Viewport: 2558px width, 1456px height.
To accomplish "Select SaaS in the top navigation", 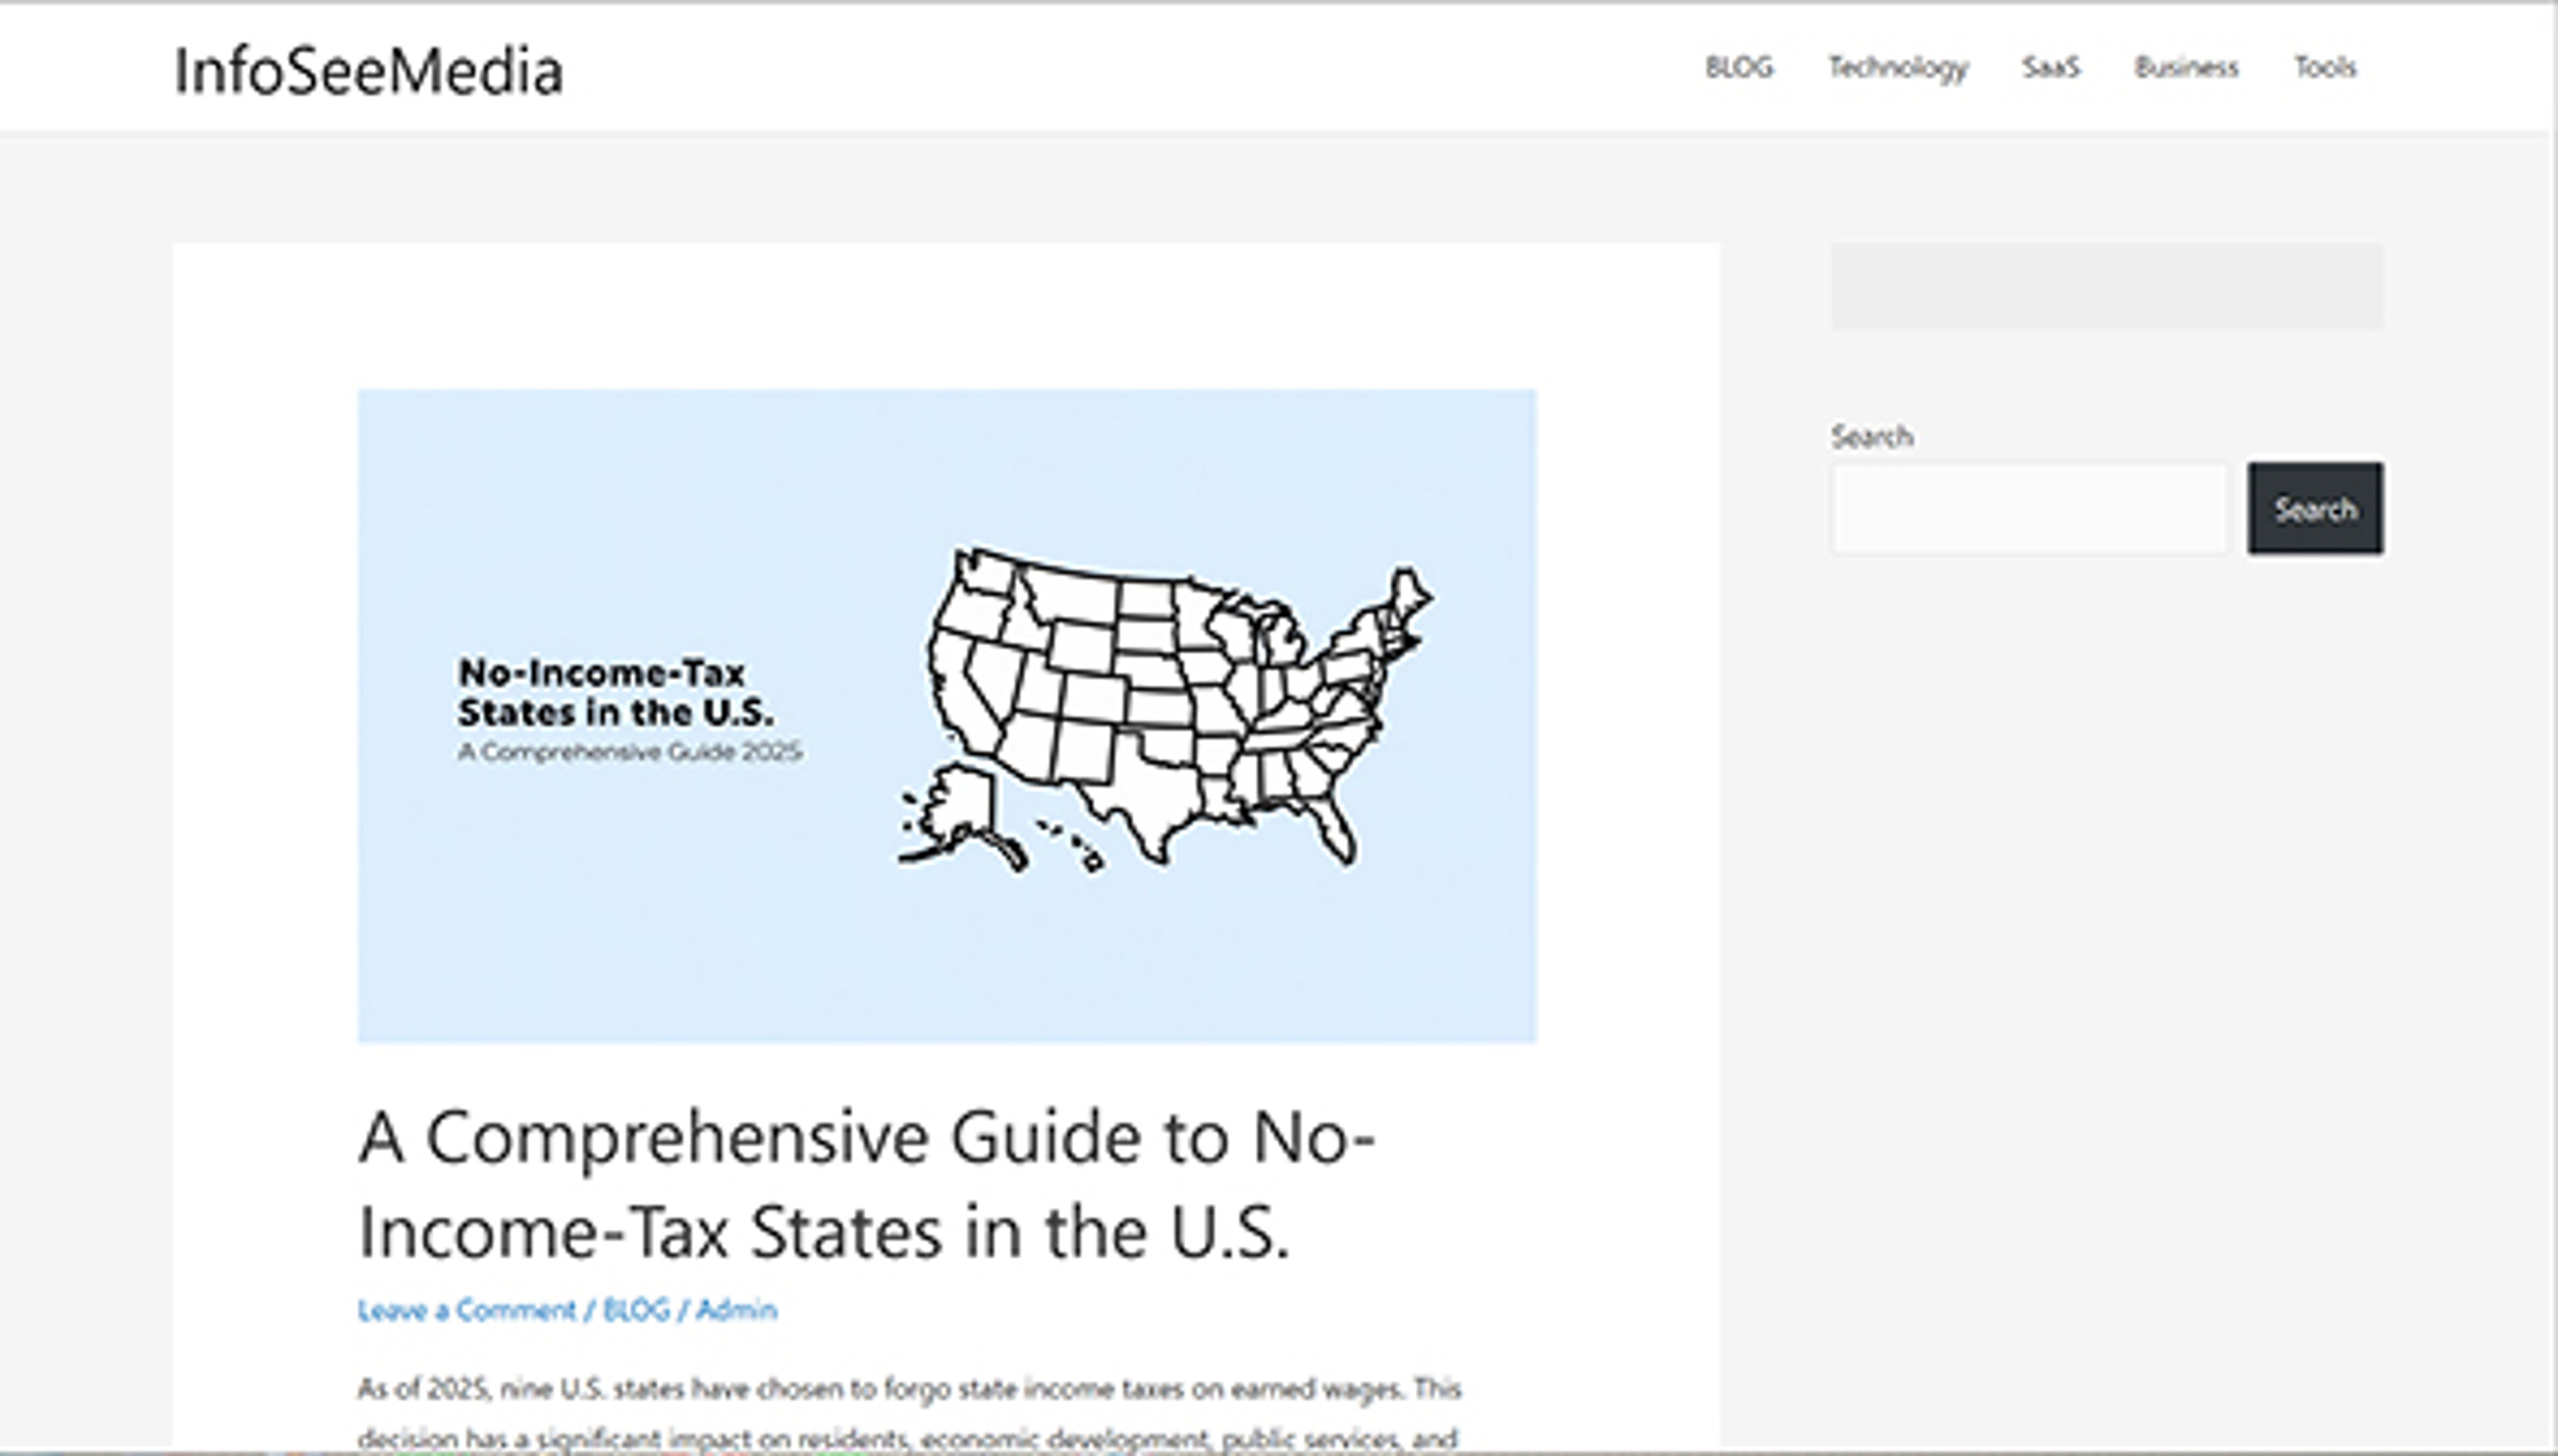I will (x=2050, y=68).
